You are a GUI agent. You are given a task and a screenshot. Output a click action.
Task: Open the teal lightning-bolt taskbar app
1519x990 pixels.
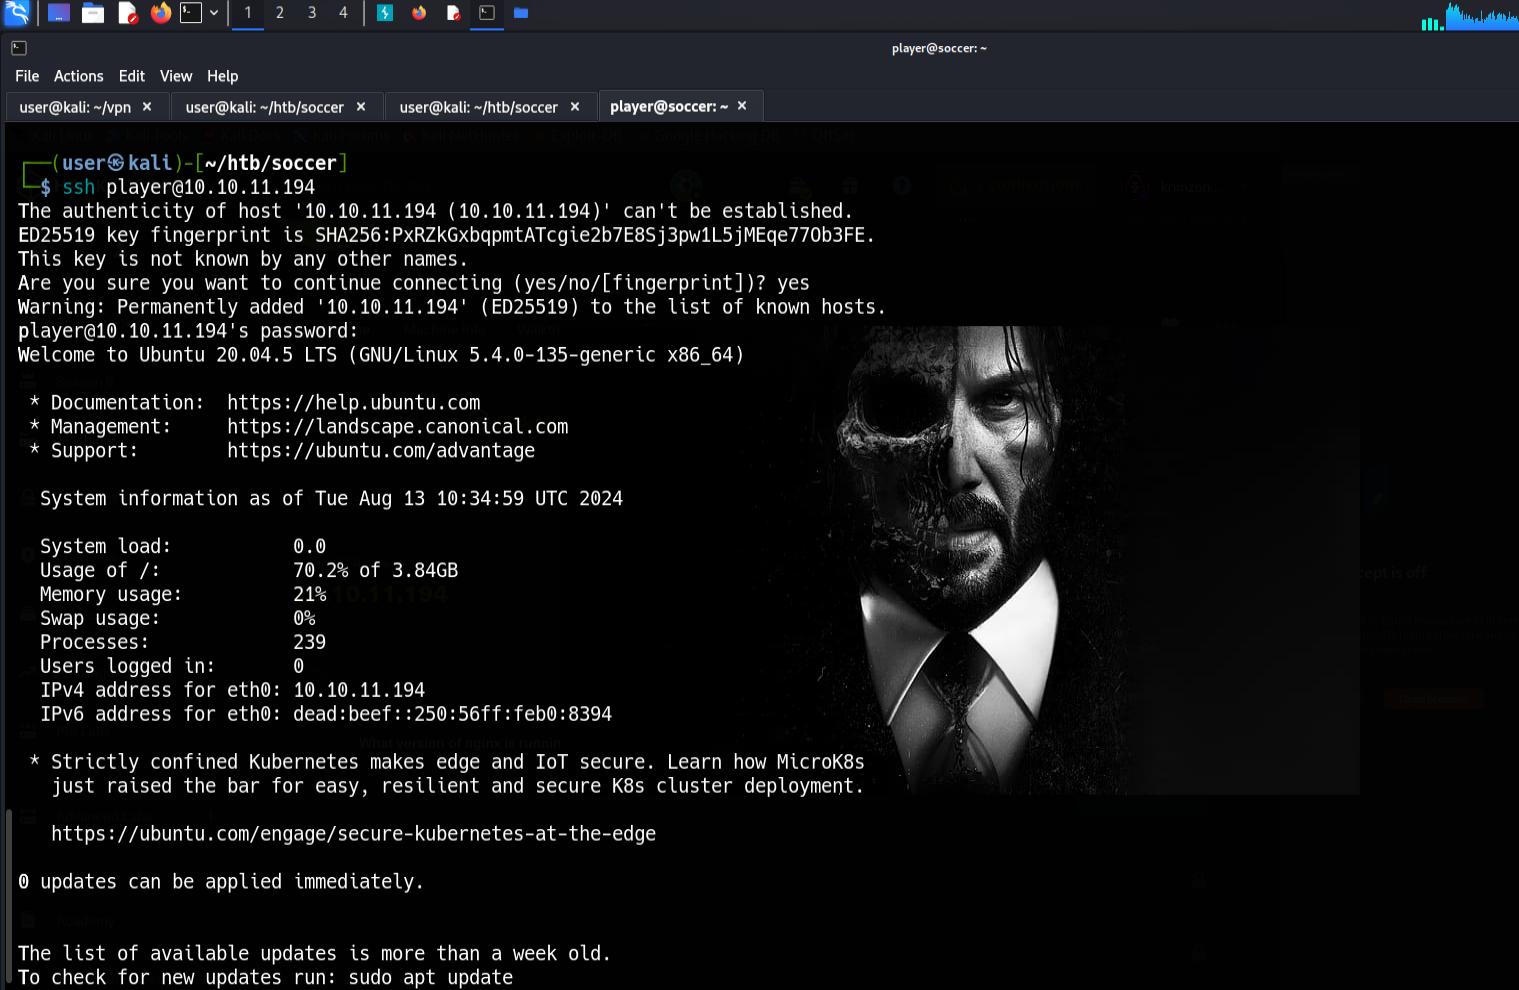click(385, 13)
